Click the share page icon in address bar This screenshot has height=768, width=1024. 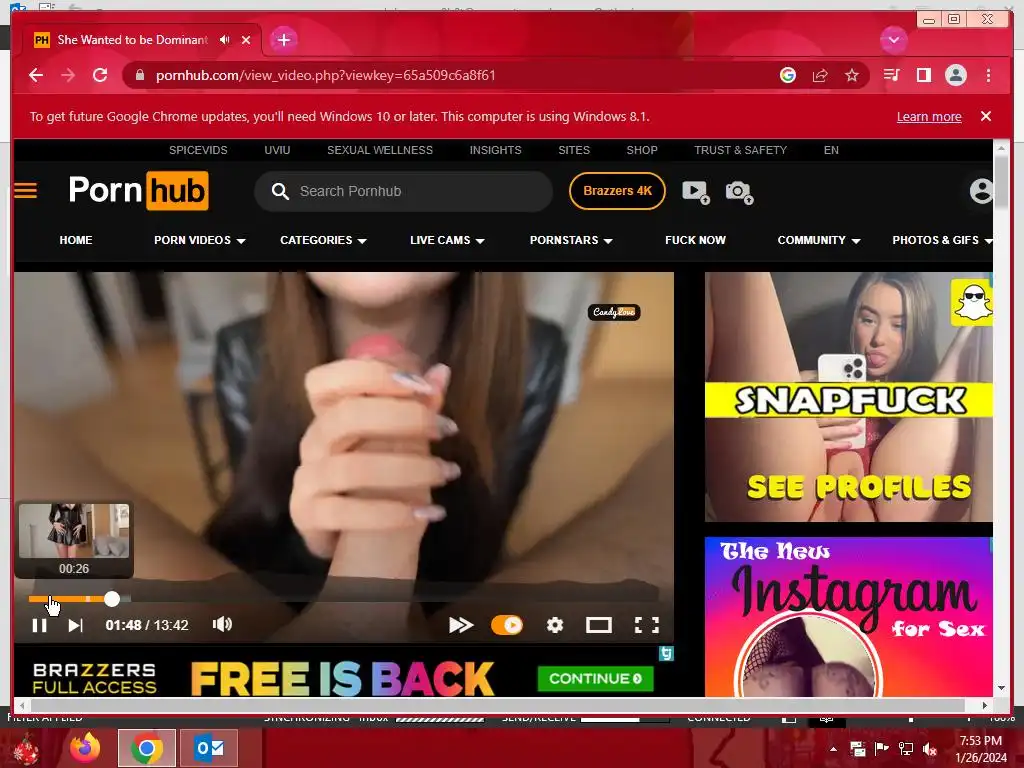pyautogui.click(x=820, y=75)
